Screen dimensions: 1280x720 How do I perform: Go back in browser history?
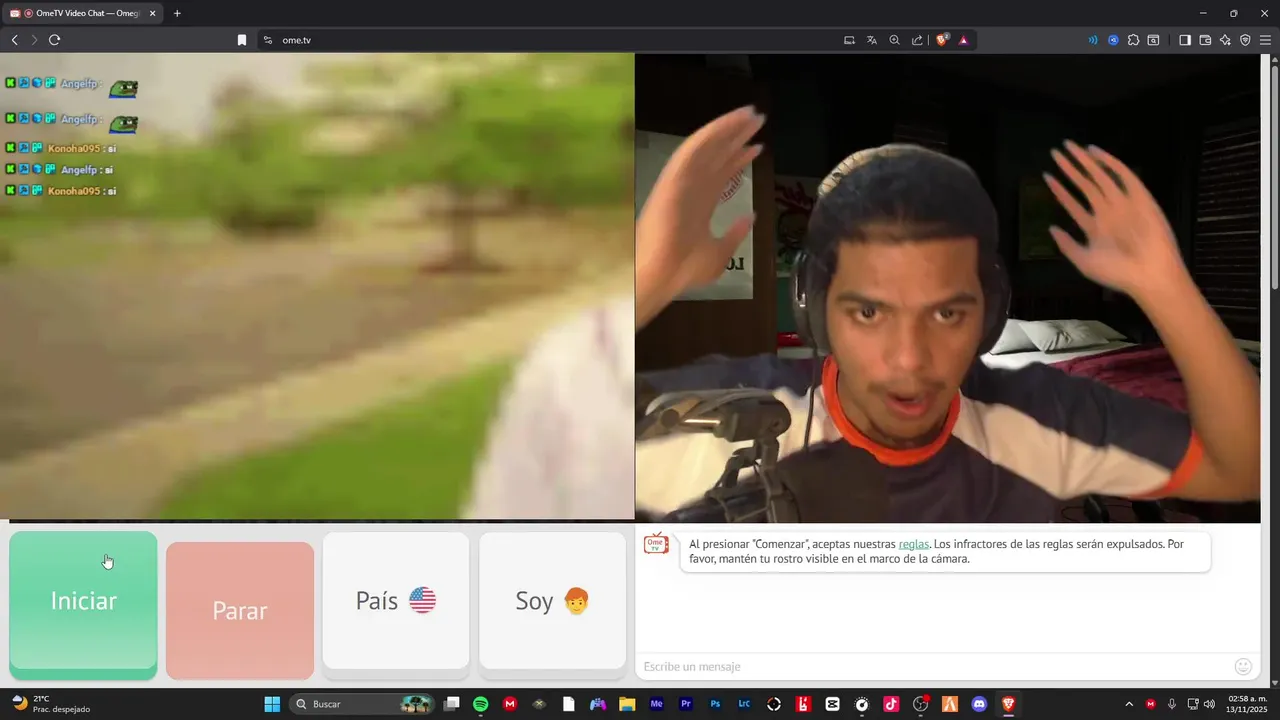(x=14, y=40)
